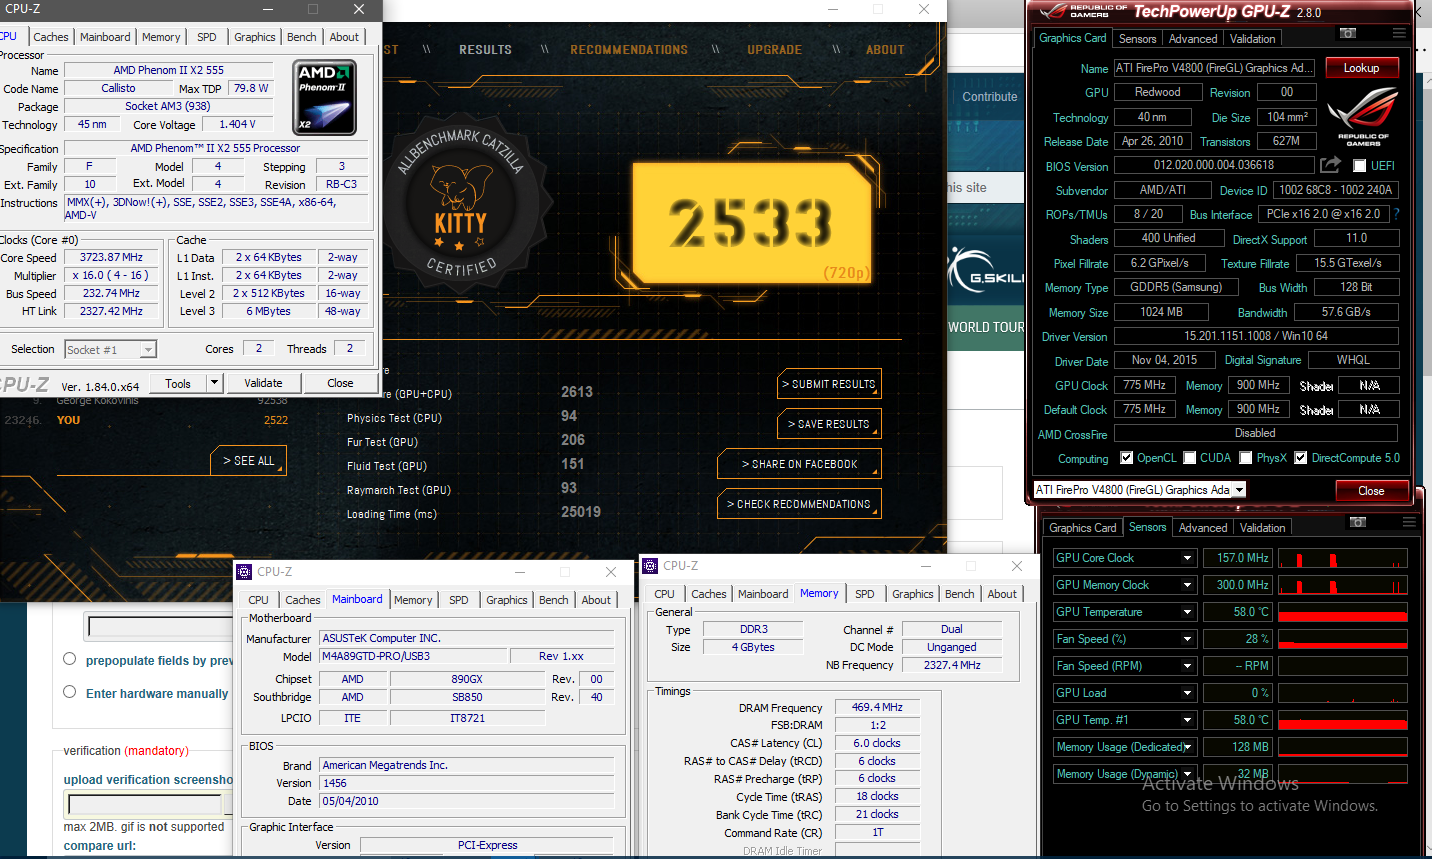Viewport: 1432px width, 859px height.
Task: Toggle the PhysX checkbox
Action: point(1246,458)
